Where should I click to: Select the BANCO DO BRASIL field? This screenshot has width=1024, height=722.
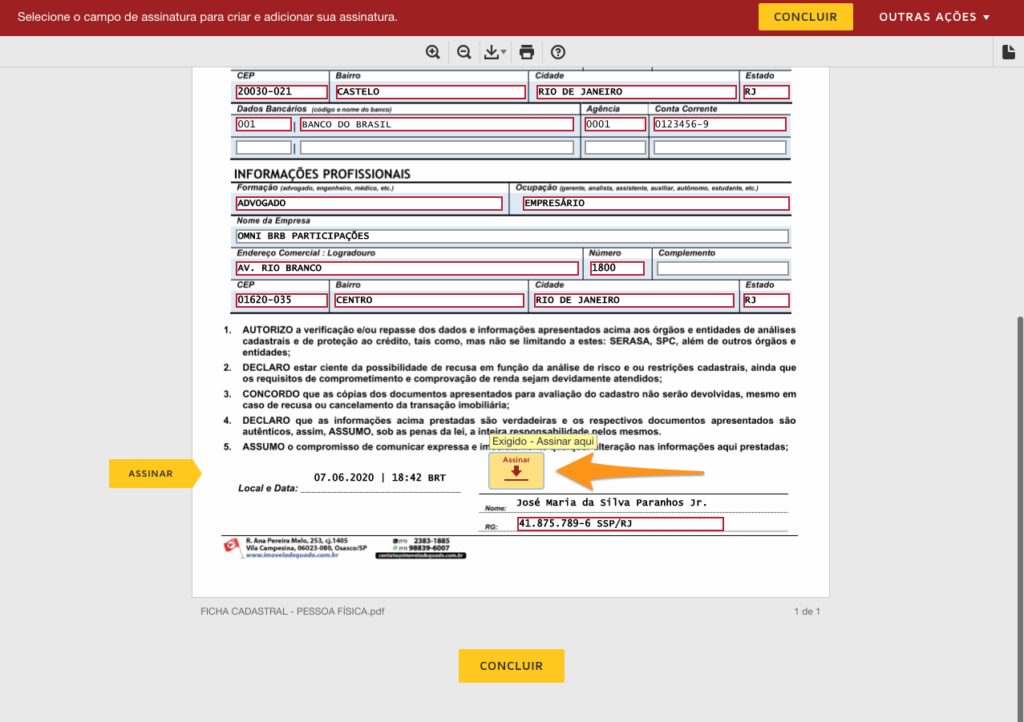click(437, 124)
